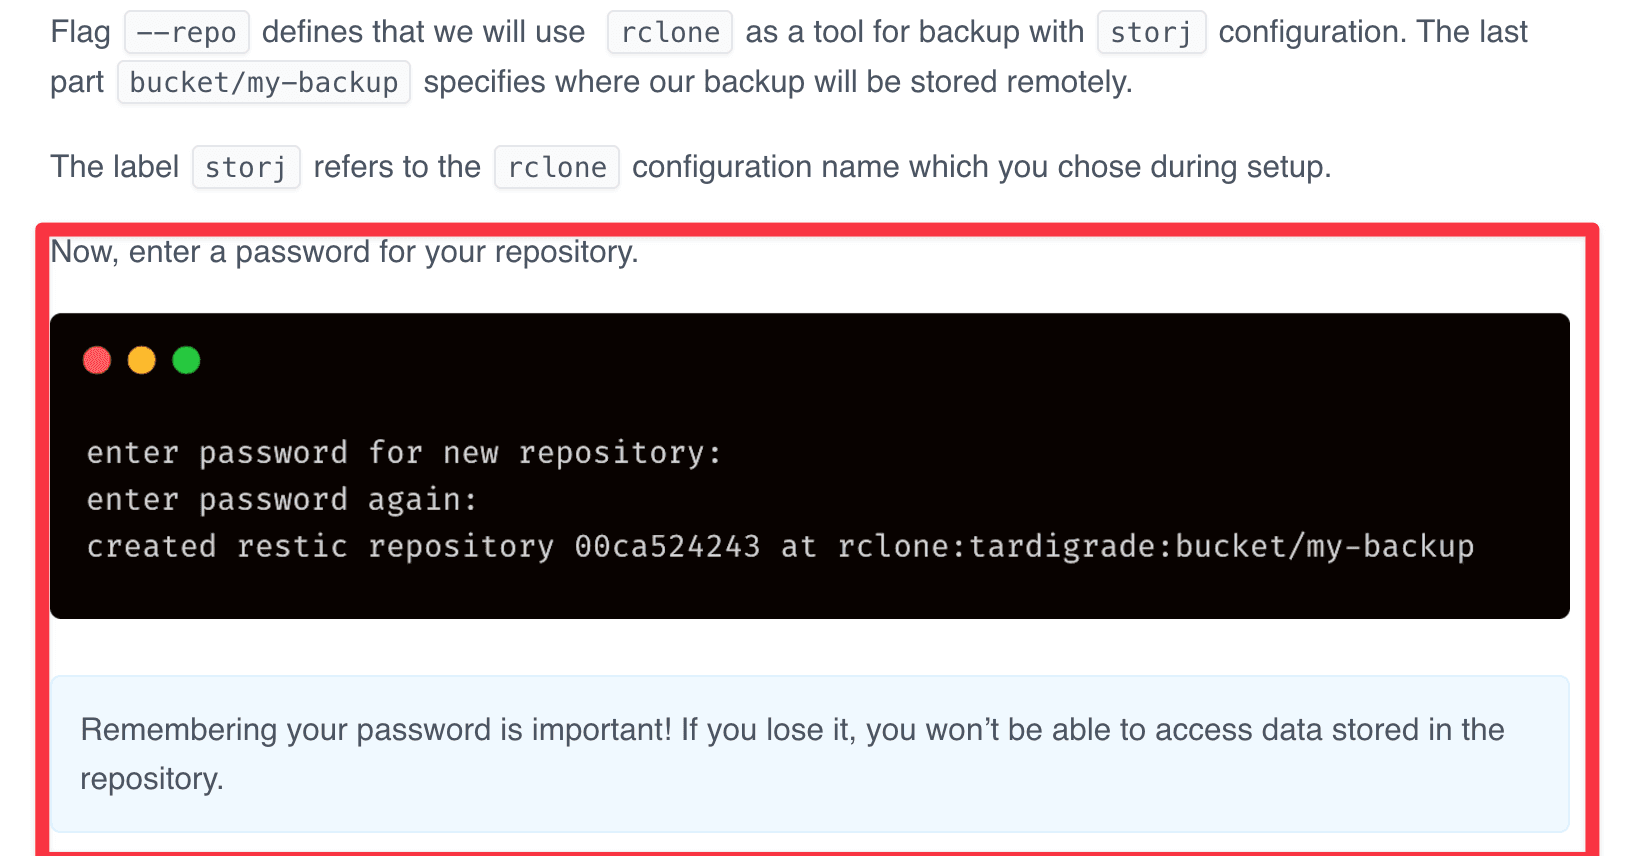The width and height of the screenshot is (1628, 856).
Task: Click 'created restic repository' in terminal output
Action: 320,547
